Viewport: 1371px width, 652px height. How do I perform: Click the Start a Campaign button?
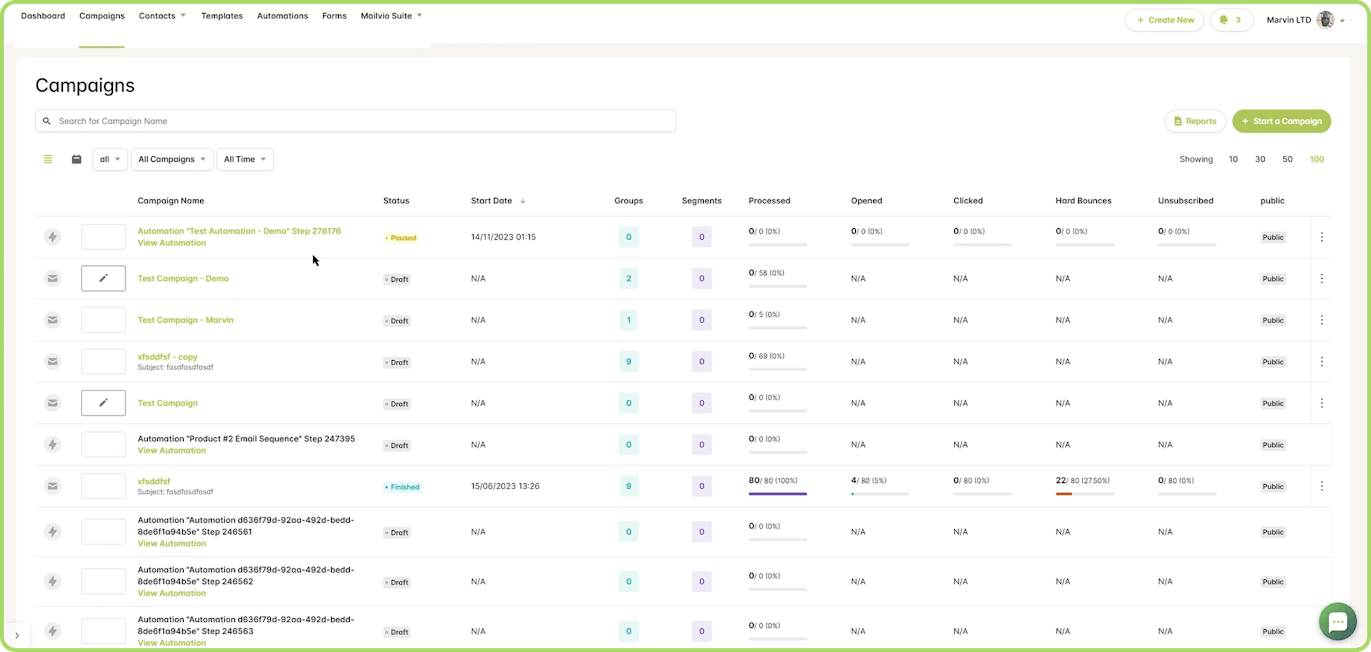pyautogui.click(x=1281, y=121)
